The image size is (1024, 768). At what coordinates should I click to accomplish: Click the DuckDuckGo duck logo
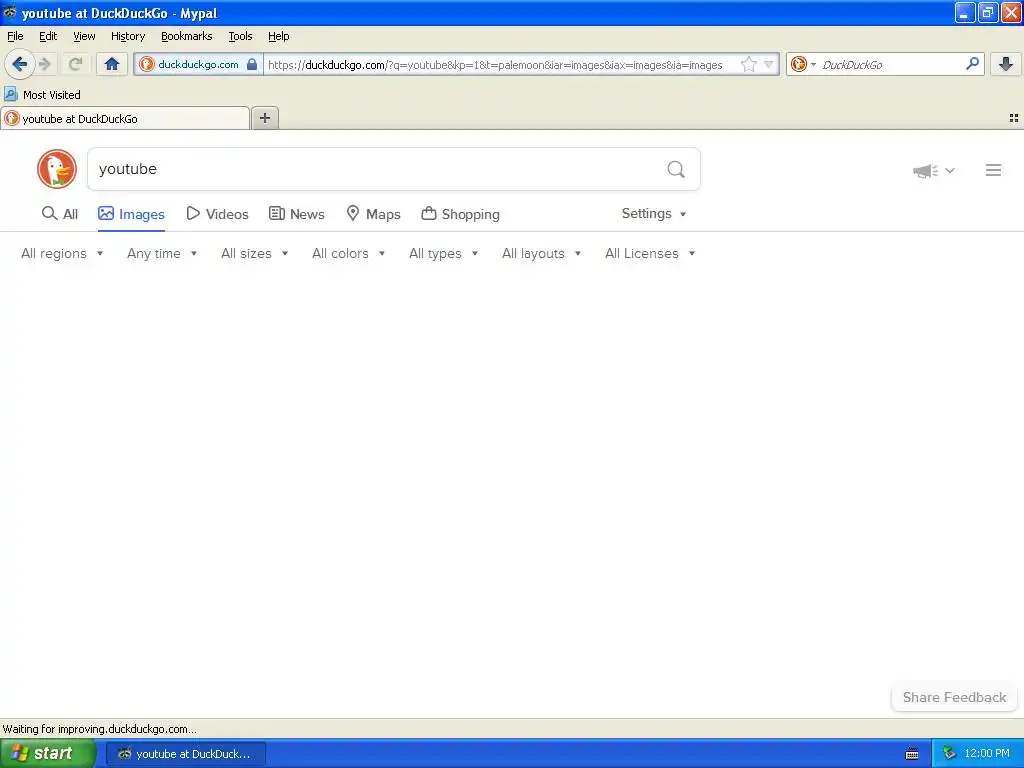pyautogui.click(x=57, y=169)
